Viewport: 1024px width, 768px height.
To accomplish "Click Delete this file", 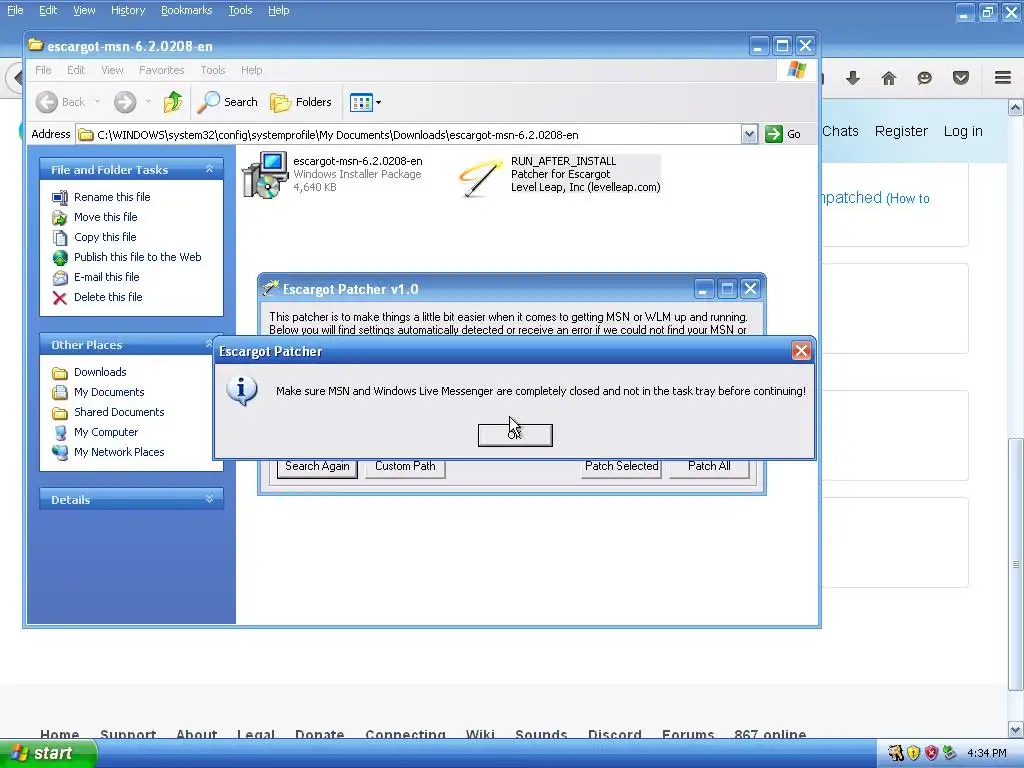I will [x=108, y=297].
